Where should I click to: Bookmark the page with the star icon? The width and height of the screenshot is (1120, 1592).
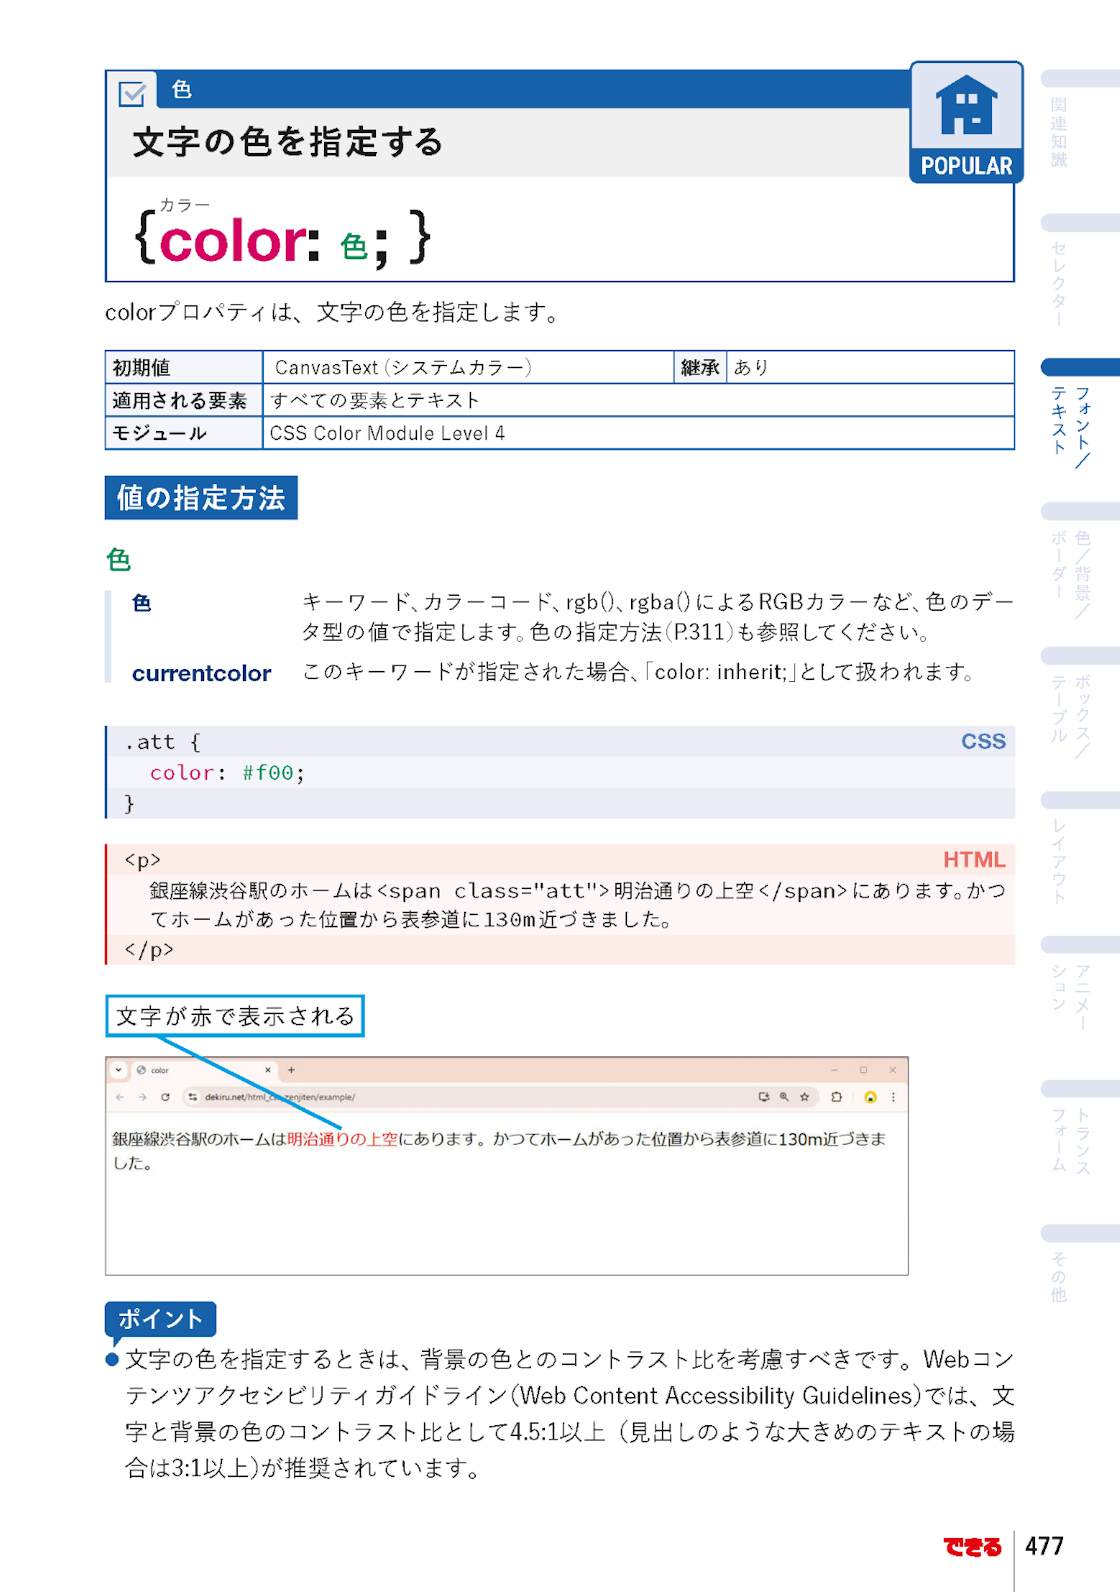[x=804, y=1097]
